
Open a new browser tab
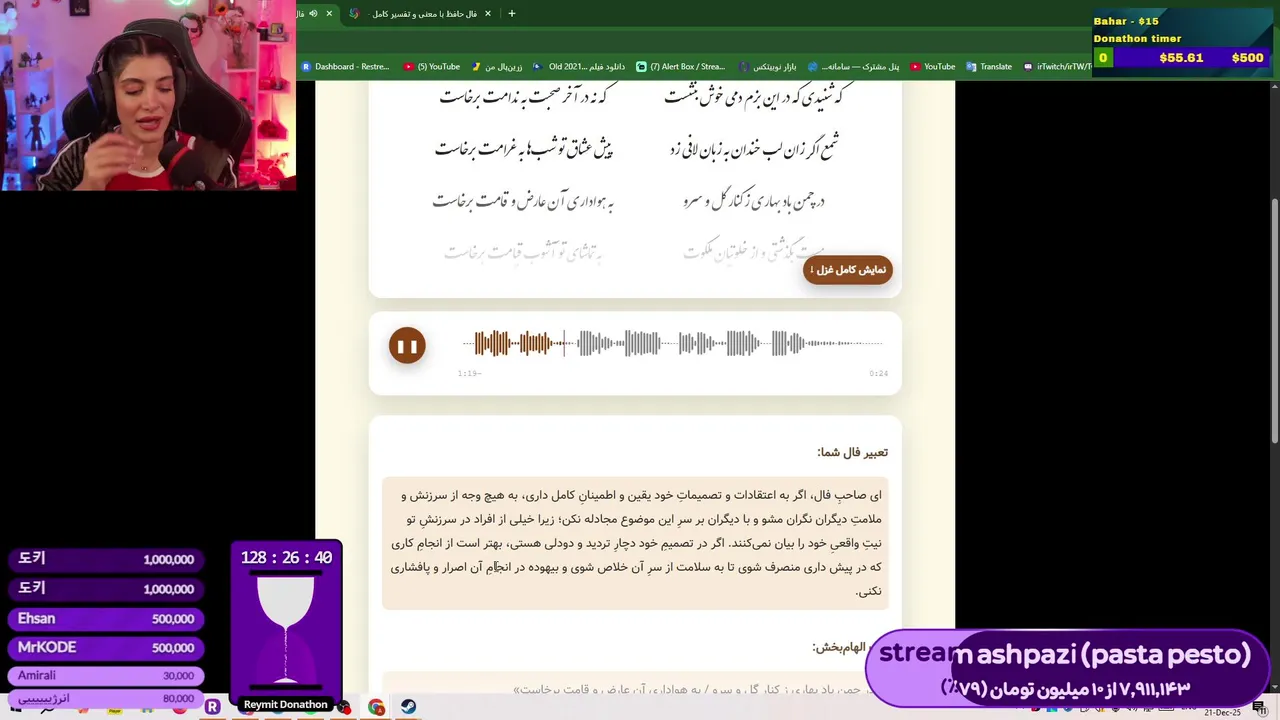[512, 14]
